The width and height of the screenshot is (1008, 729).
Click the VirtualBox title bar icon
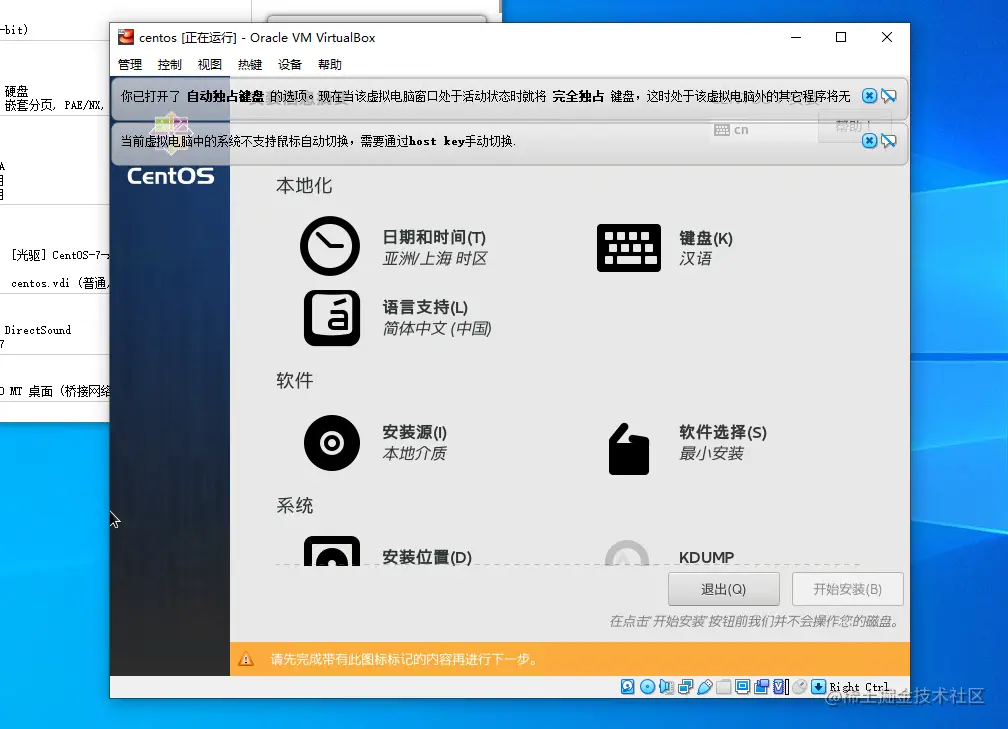click(x=126, y=37)
